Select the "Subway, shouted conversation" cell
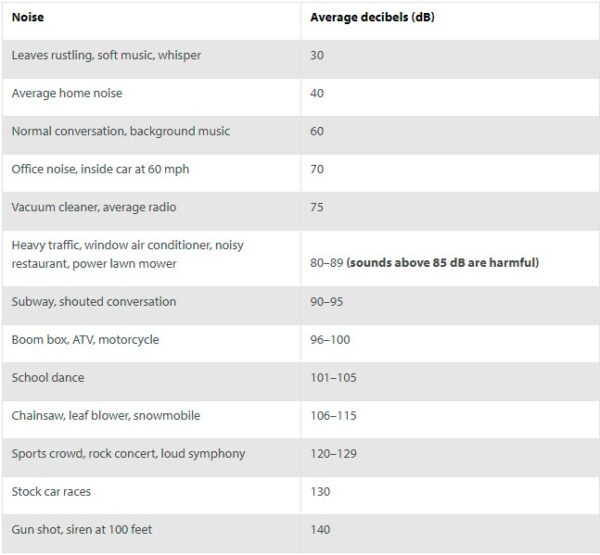The image size is (600, 555). point(93,301)
